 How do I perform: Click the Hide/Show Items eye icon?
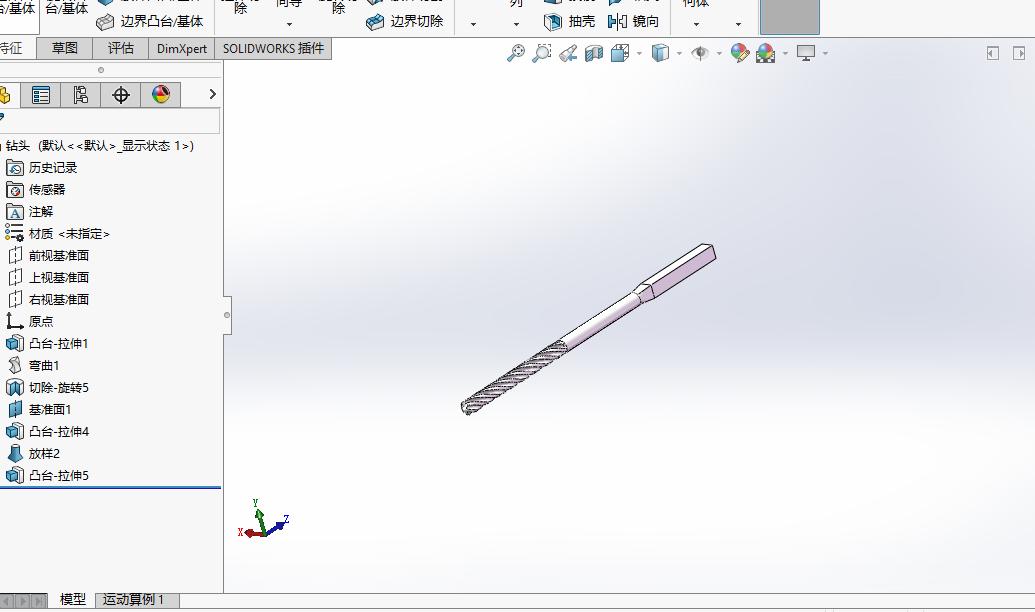[x=700, y=53]
